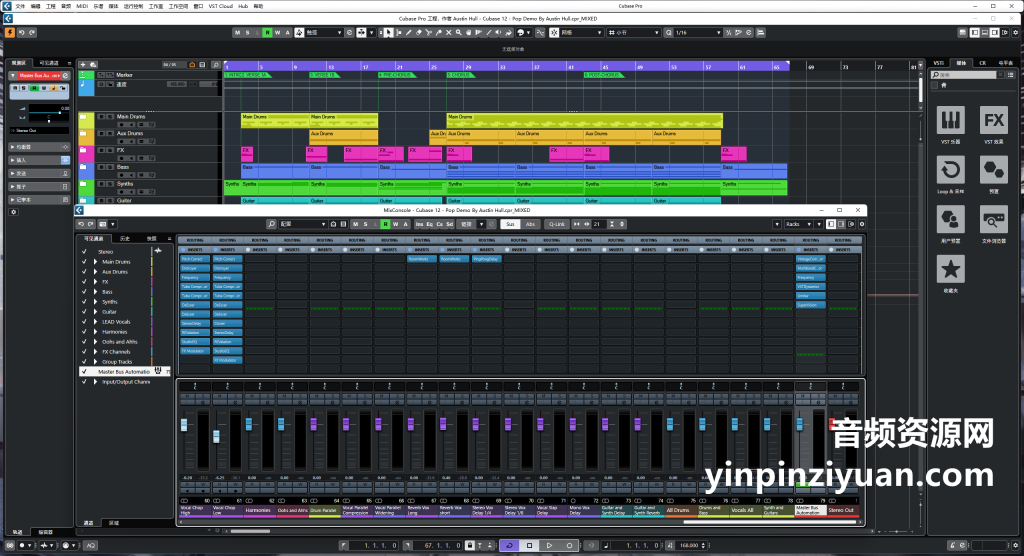Image resolution: width=1024 pixels, height=556 pixels.
Task: Click the Pitch Correct insert slot
Action: (x=195, y=258)
